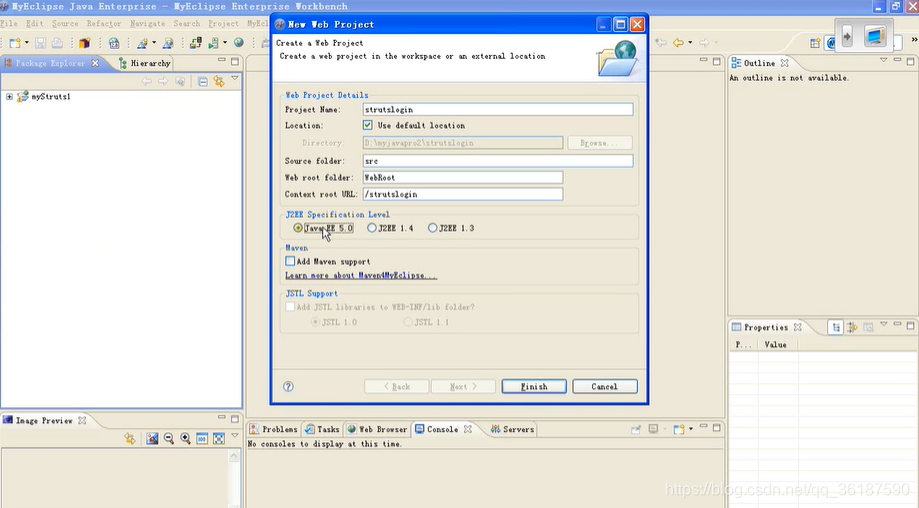This screenshot has height=508, width=919.
Task: Select the Java EE 5.0 radio button
Action: pos(298,228)
